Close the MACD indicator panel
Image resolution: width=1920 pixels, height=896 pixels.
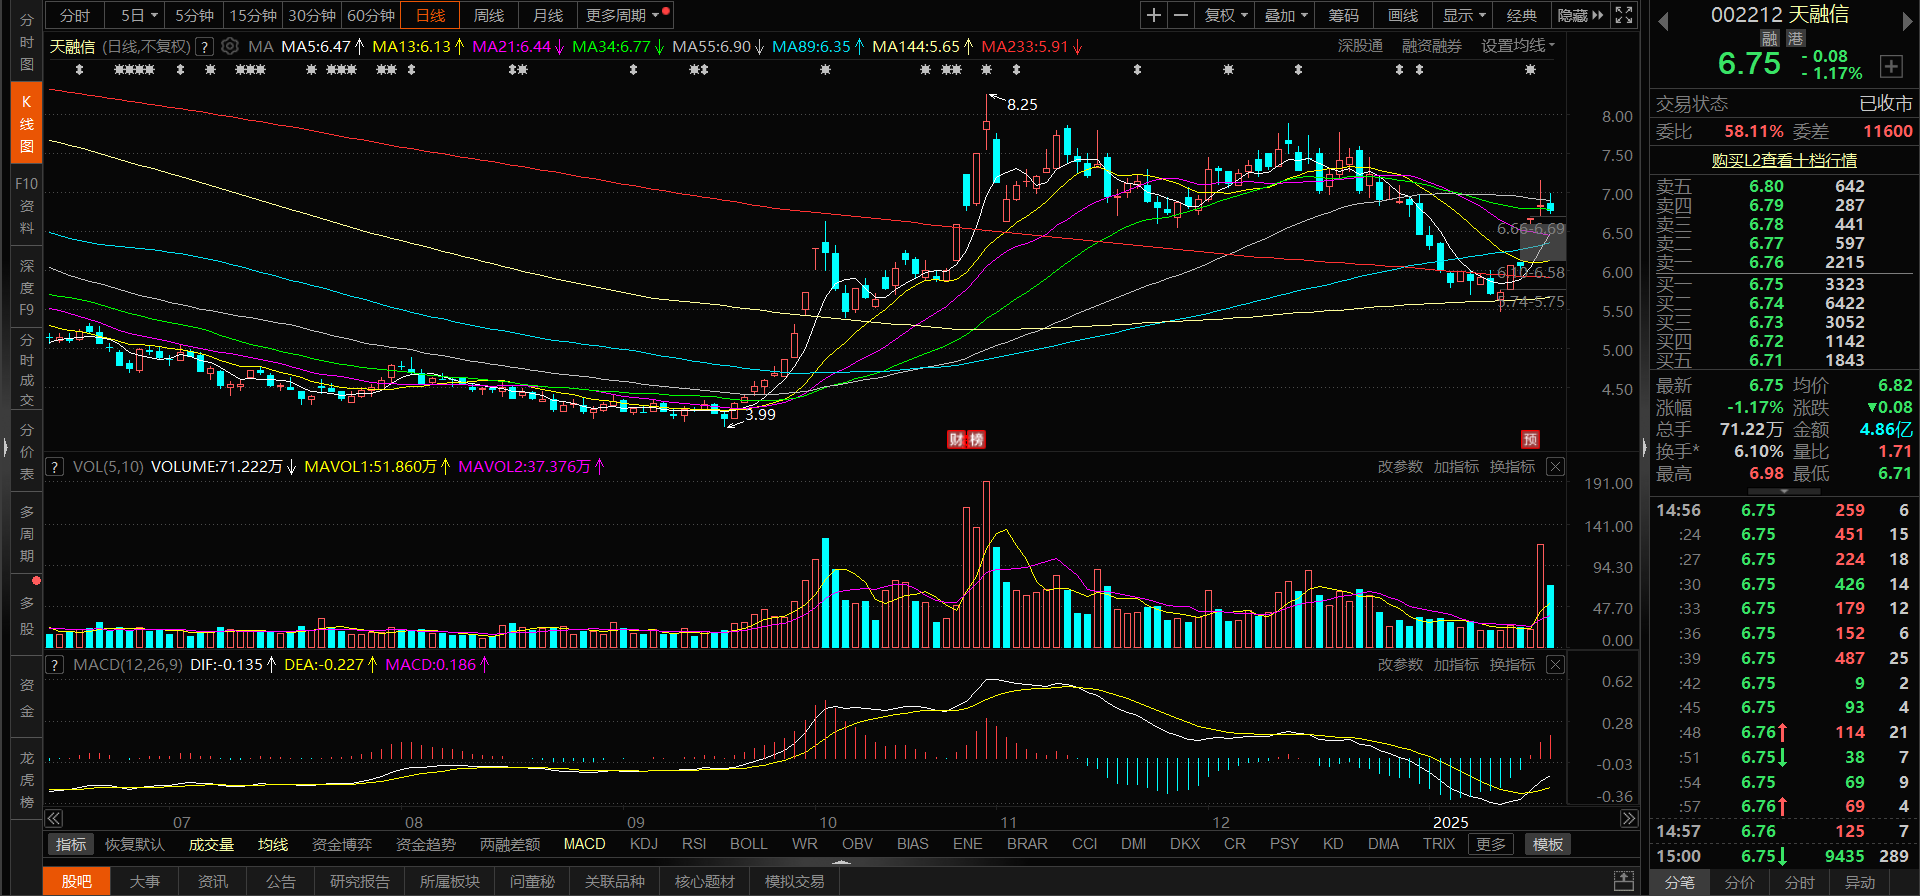click(x=1555, y=665)
